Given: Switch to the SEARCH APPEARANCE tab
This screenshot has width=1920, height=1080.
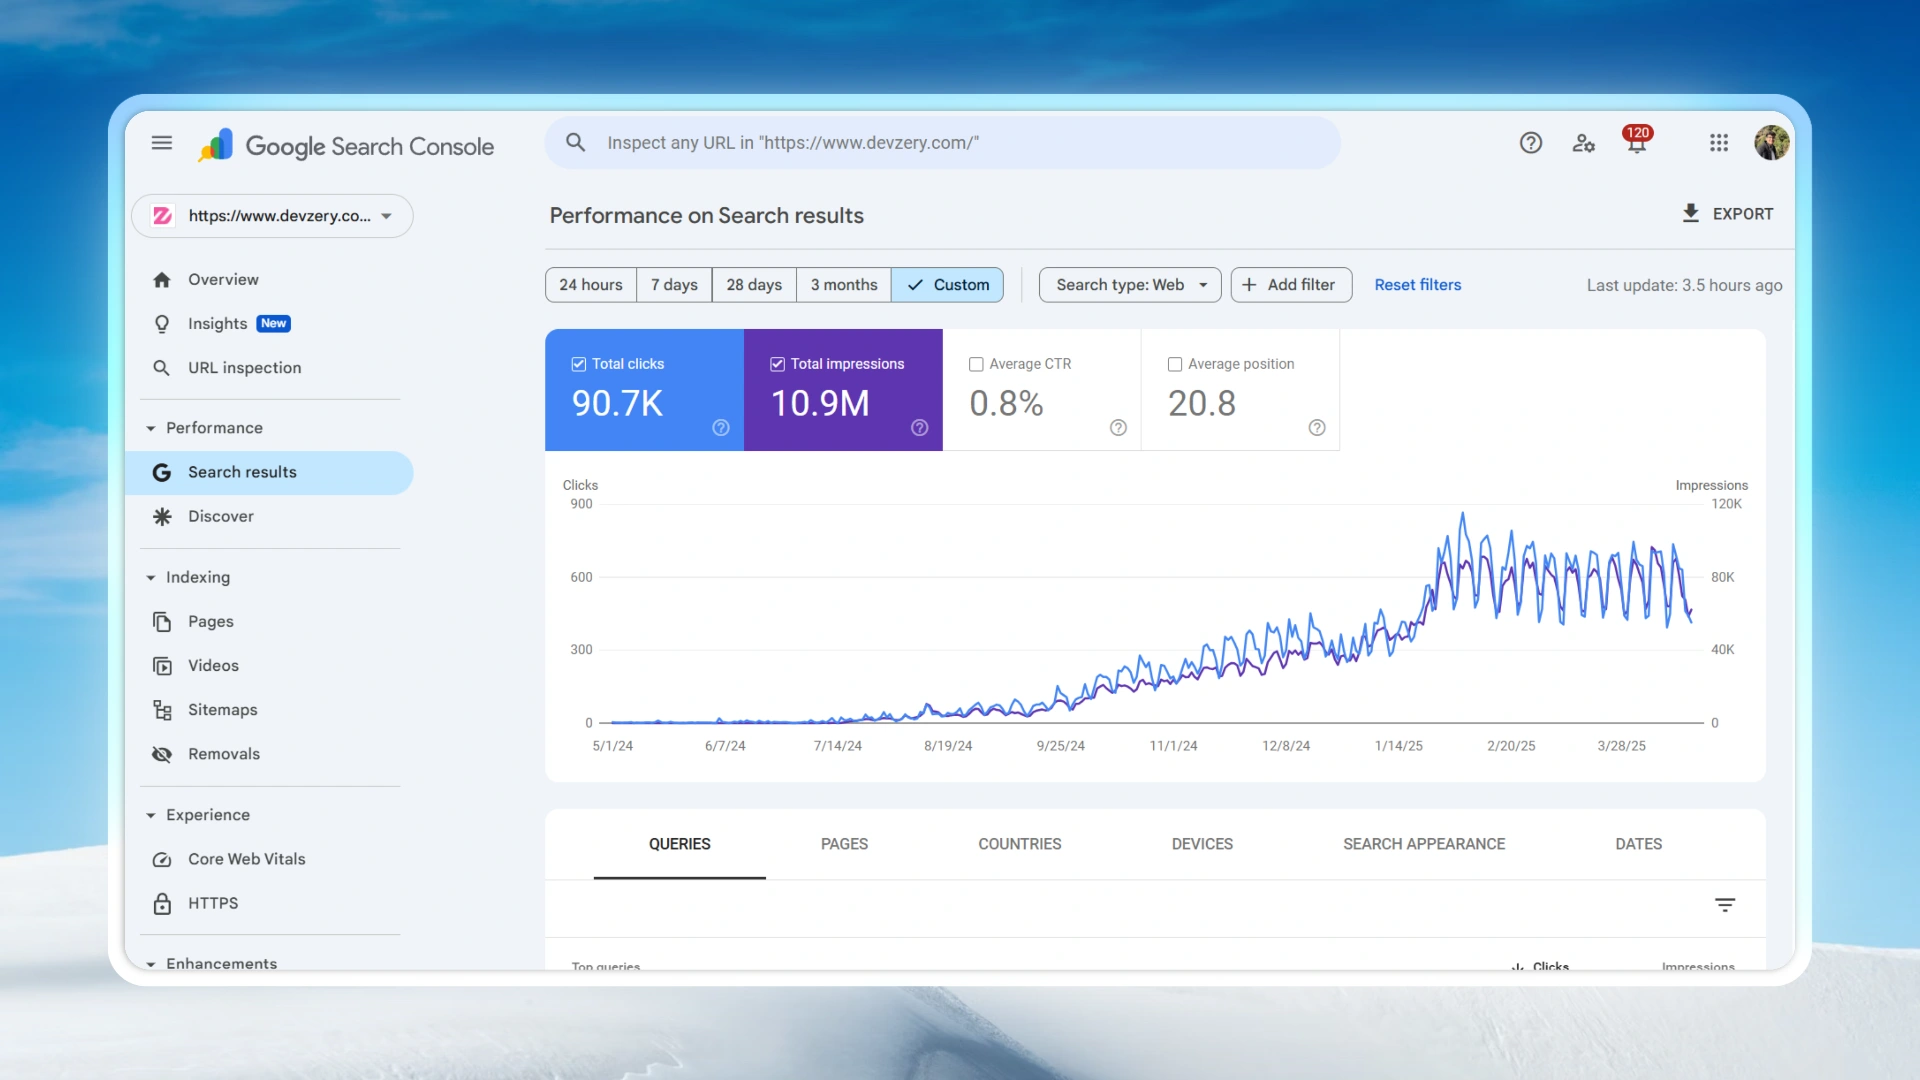Looking at the screenshot, I should 1424,844.
